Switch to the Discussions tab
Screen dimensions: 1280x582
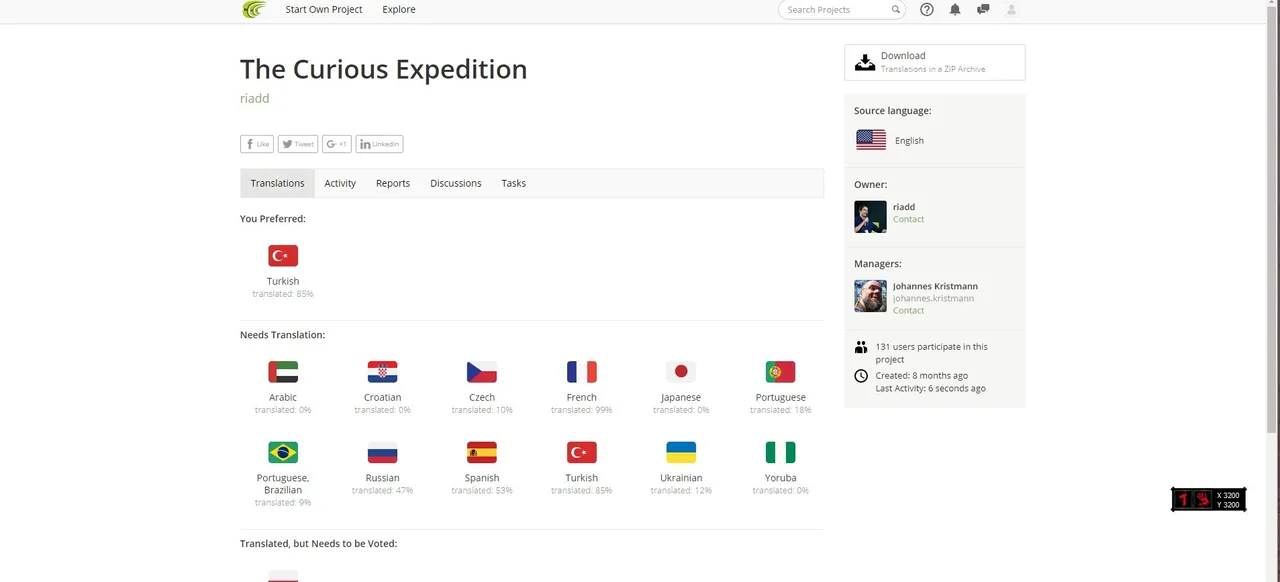point(456,183)
